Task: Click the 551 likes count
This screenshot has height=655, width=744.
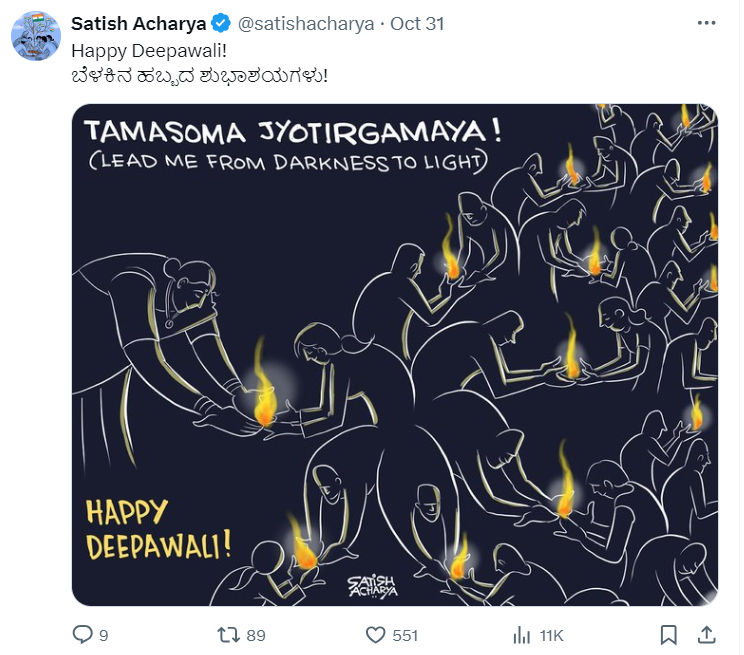Action: (x=405, y=636)
